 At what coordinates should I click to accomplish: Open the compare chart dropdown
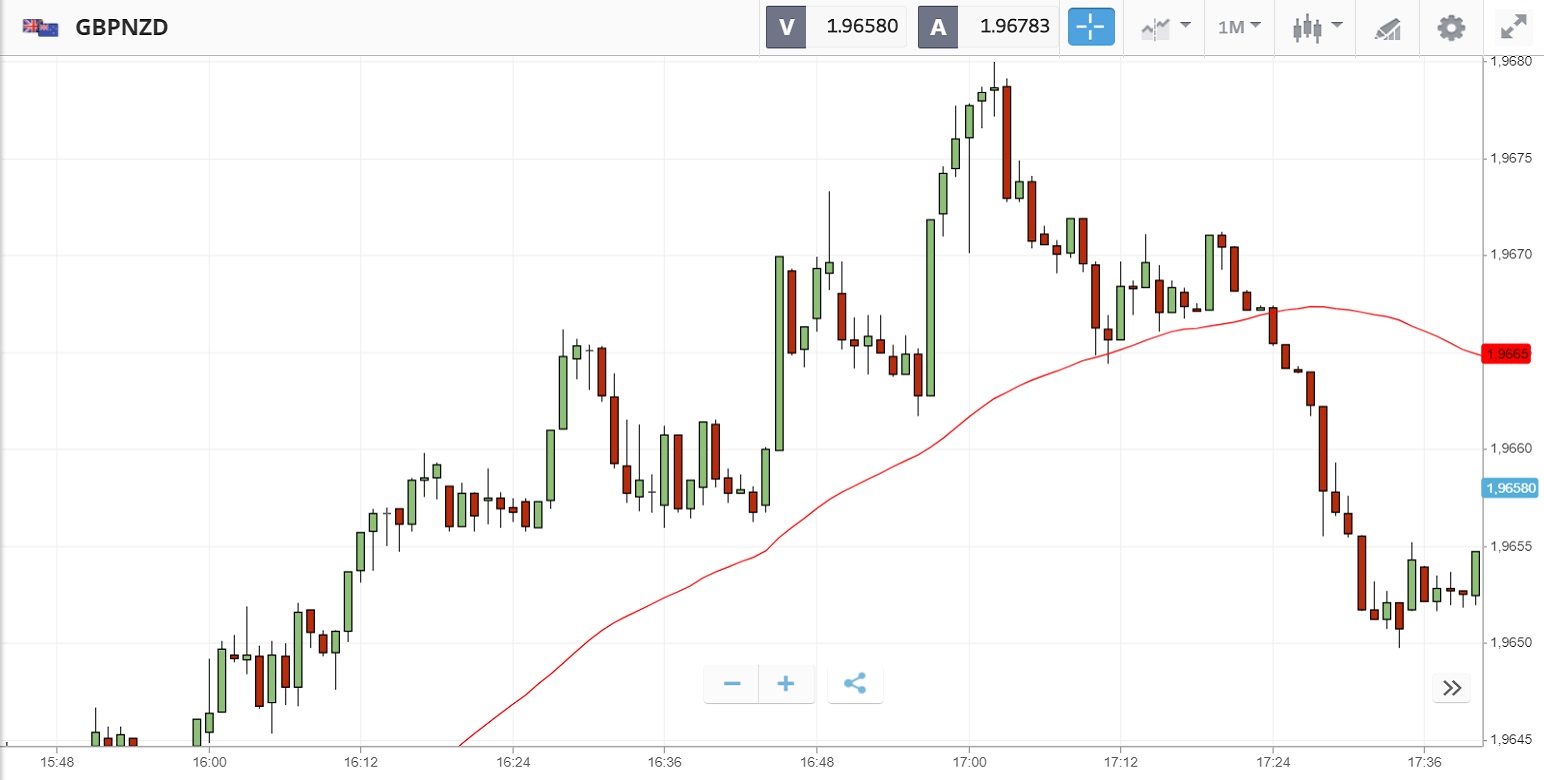tap(1166, 27)
